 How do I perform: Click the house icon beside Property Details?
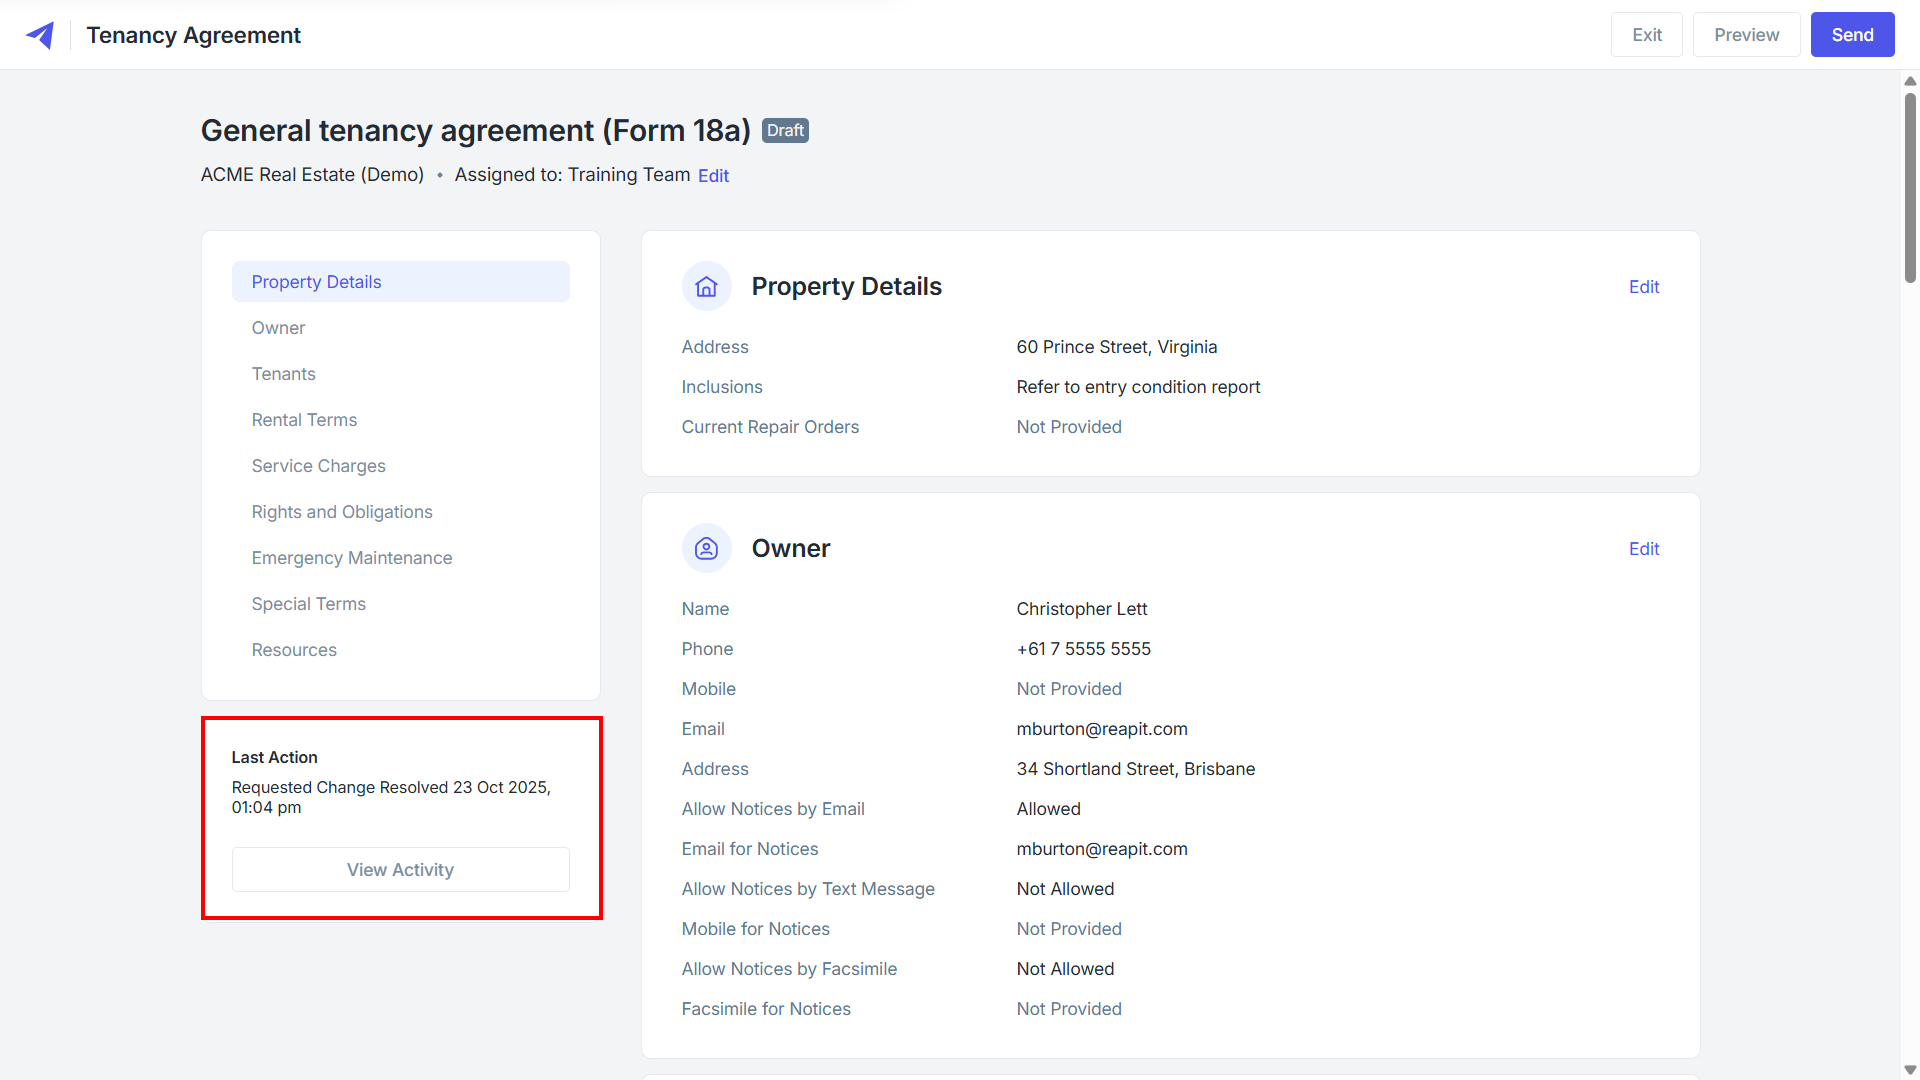click(706, 287)
